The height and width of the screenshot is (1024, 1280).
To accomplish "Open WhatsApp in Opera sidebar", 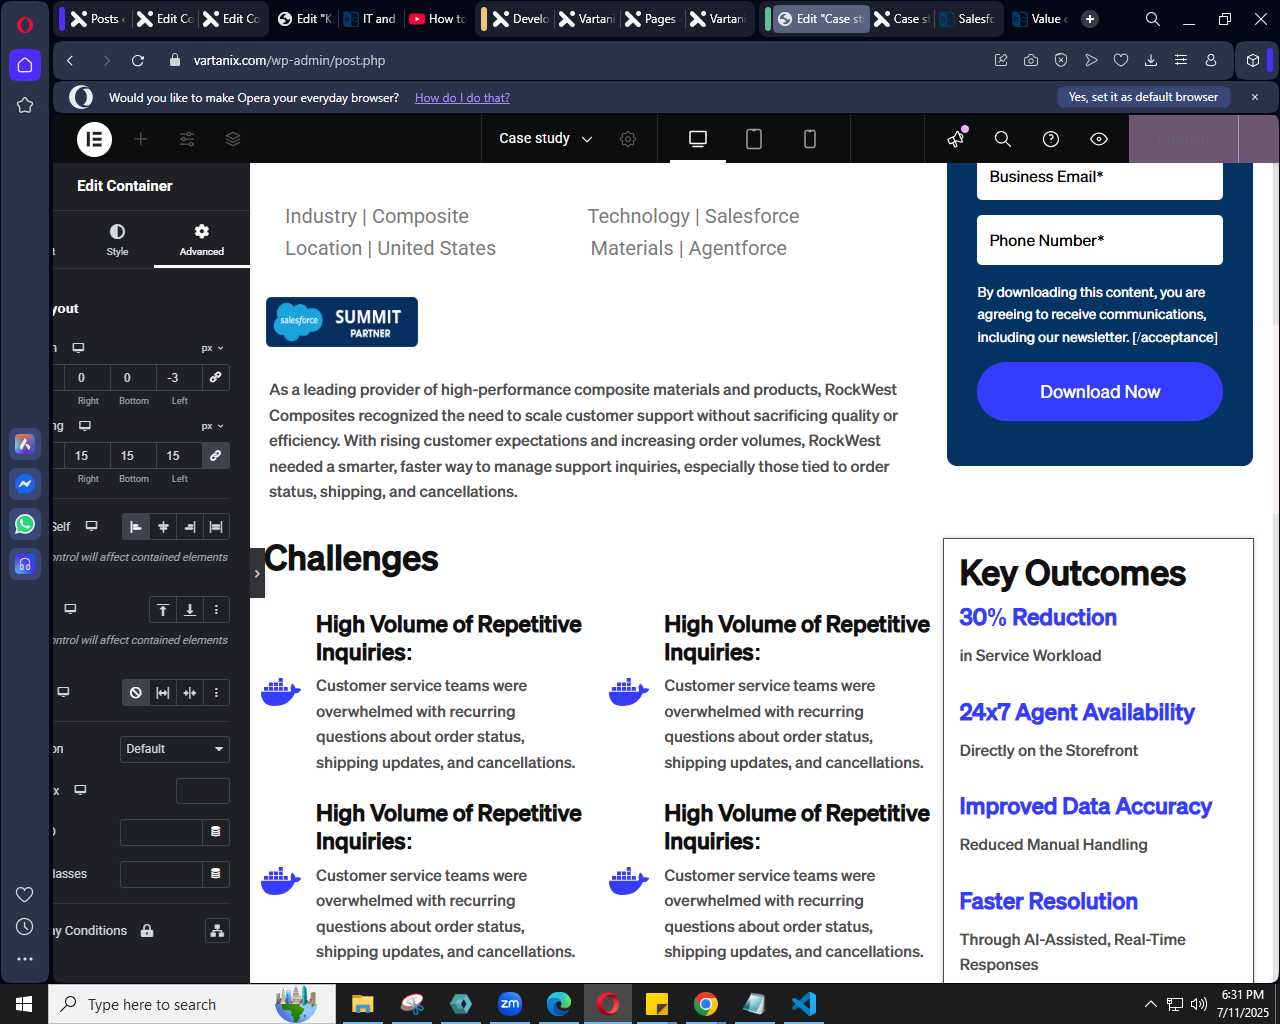I will 25,524.
